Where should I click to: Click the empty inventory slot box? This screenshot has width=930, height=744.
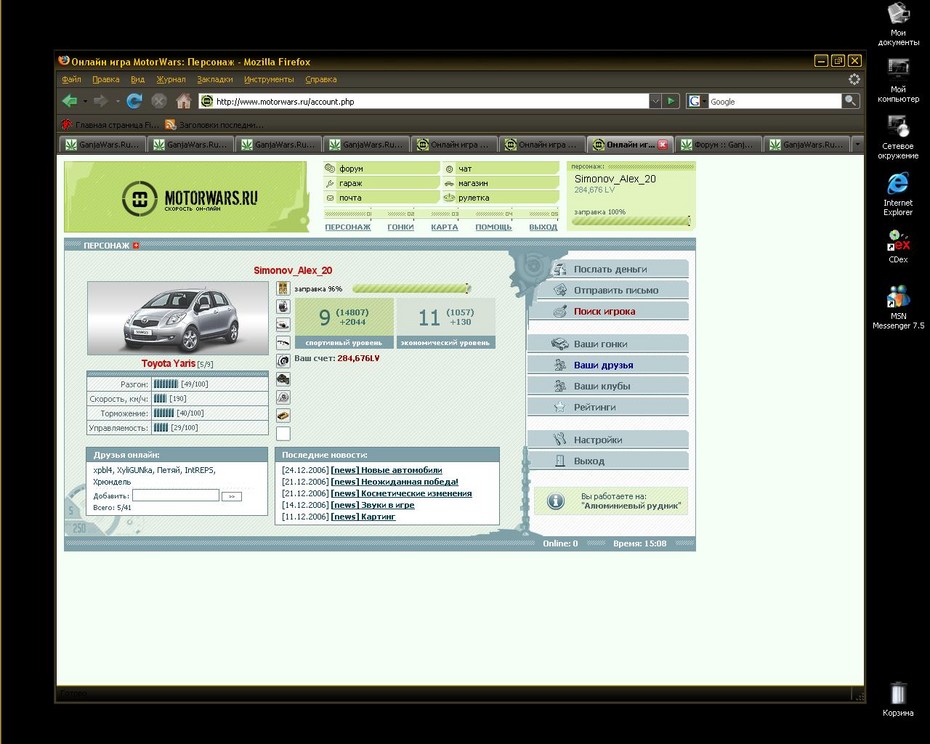coord(284,434)
